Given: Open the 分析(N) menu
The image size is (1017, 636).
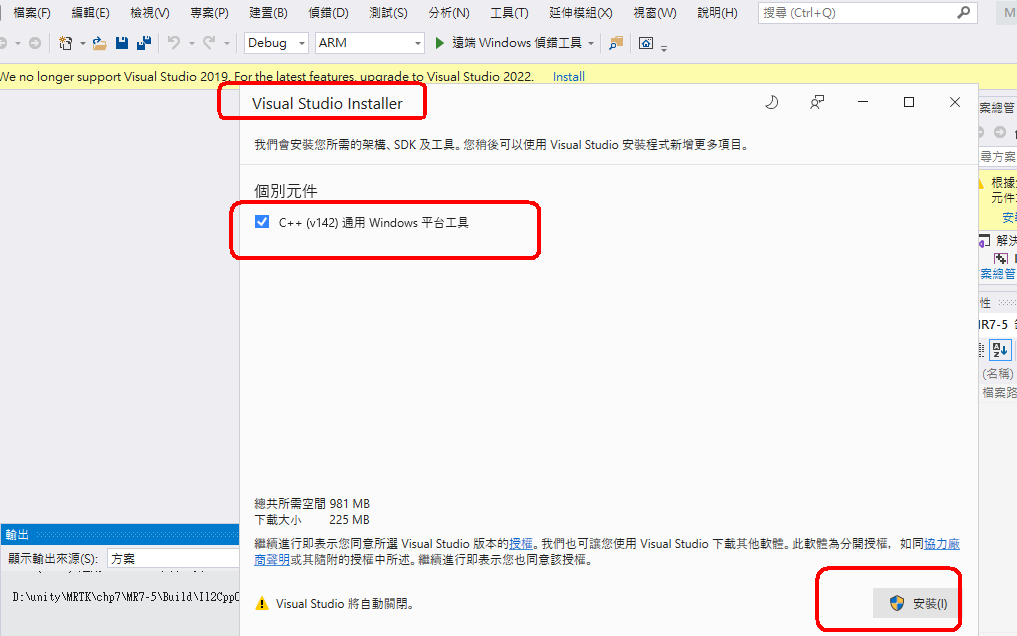Looking at the screenshot, I should pos(449,13).
